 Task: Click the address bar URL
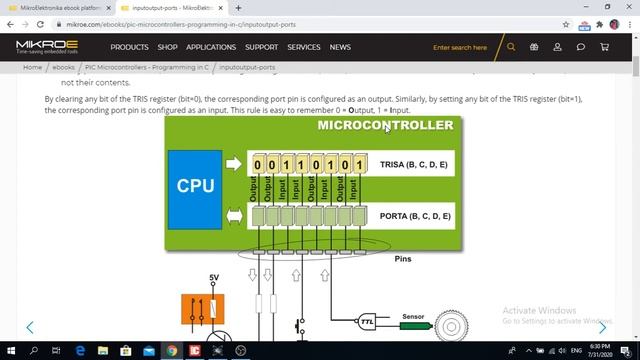(x=181, y=24)
